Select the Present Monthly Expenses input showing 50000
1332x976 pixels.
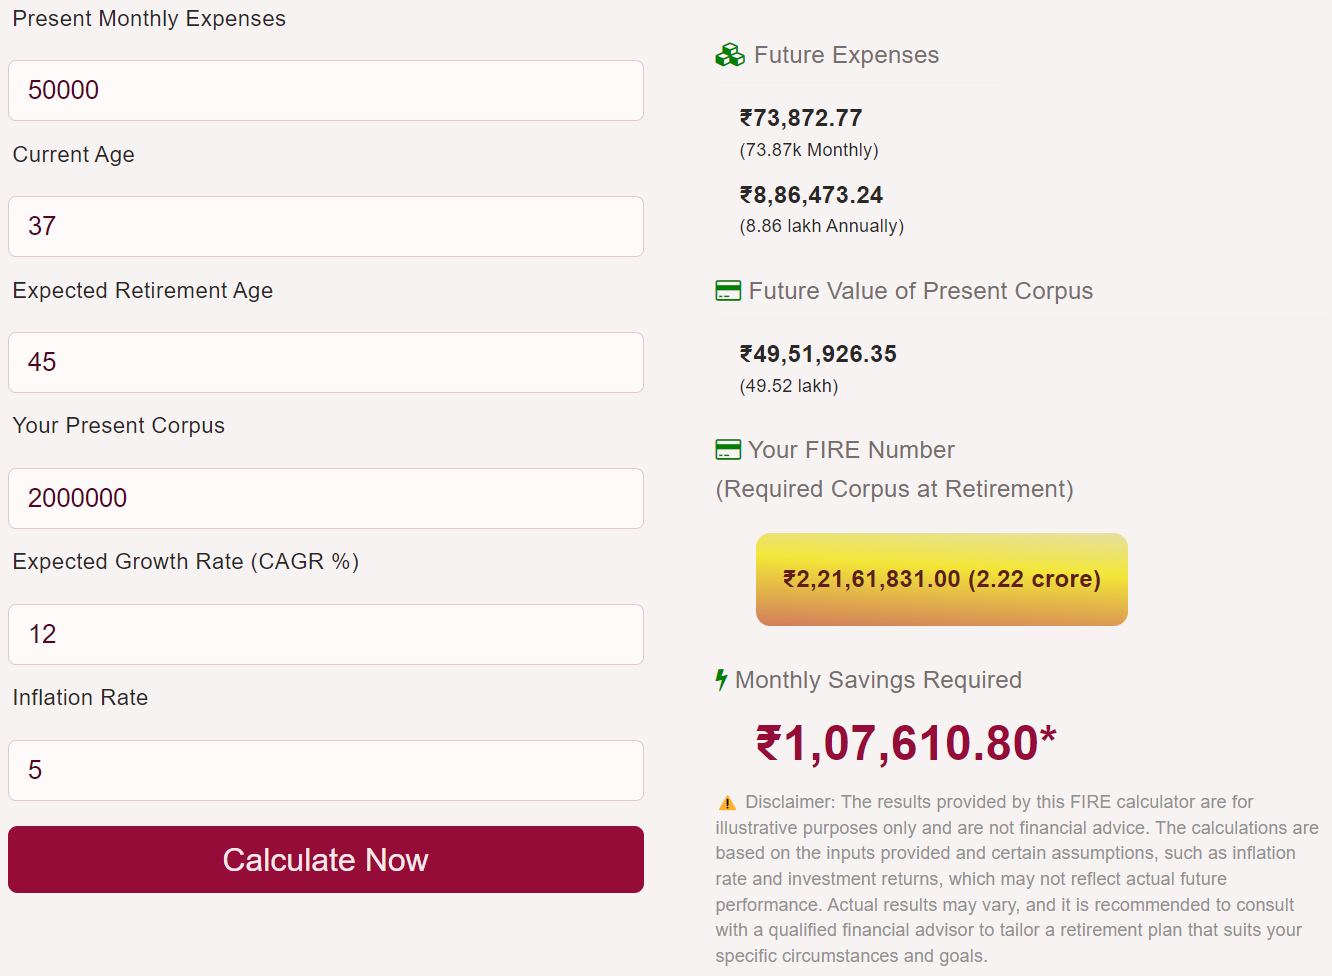click(x=325, y=90)
